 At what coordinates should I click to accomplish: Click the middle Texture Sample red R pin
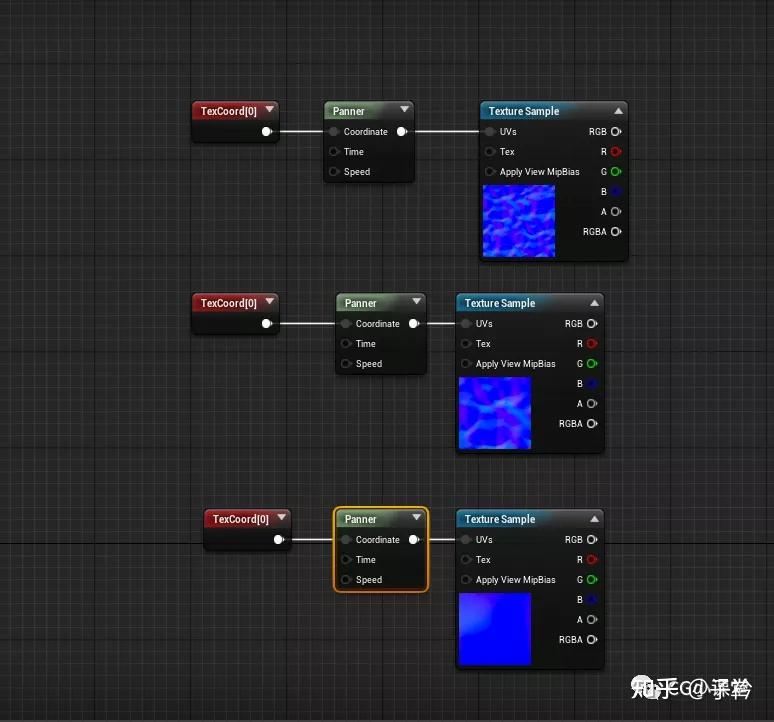[x=592, y=343]
